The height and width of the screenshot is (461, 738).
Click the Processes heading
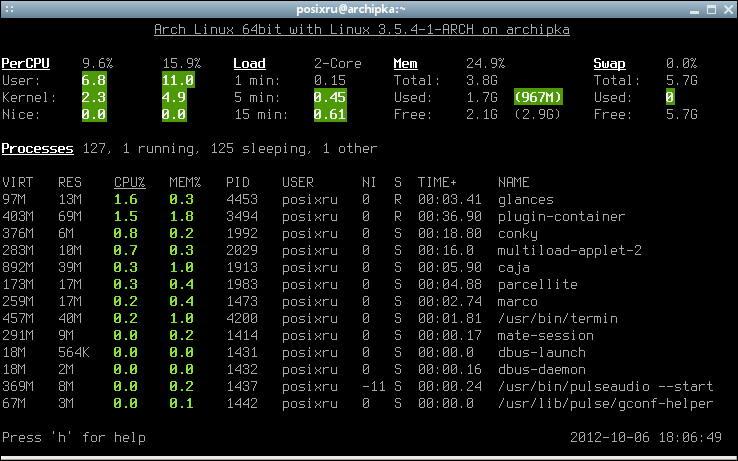tap(37, 148)
